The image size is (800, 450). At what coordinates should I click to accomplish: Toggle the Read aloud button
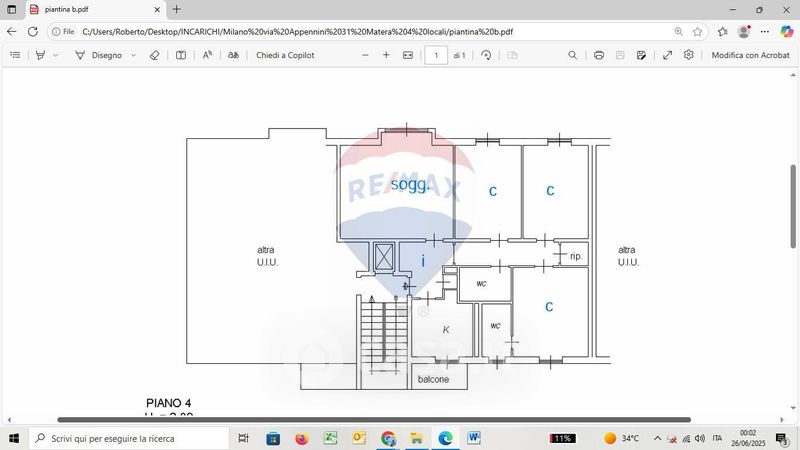[207, 55]
